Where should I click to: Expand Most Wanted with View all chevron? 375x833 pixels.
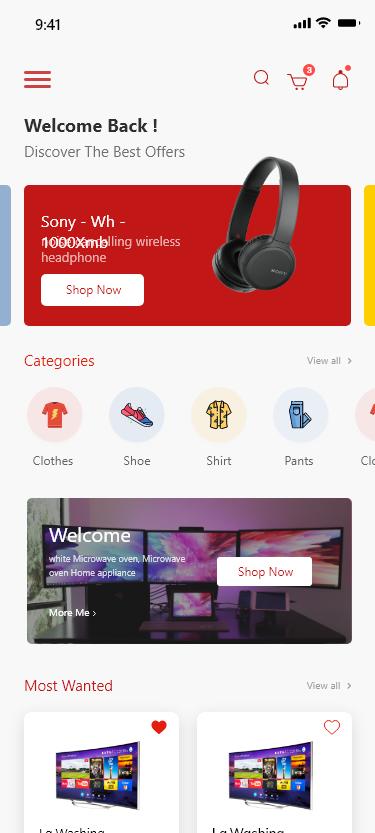(x=329, y=686)
